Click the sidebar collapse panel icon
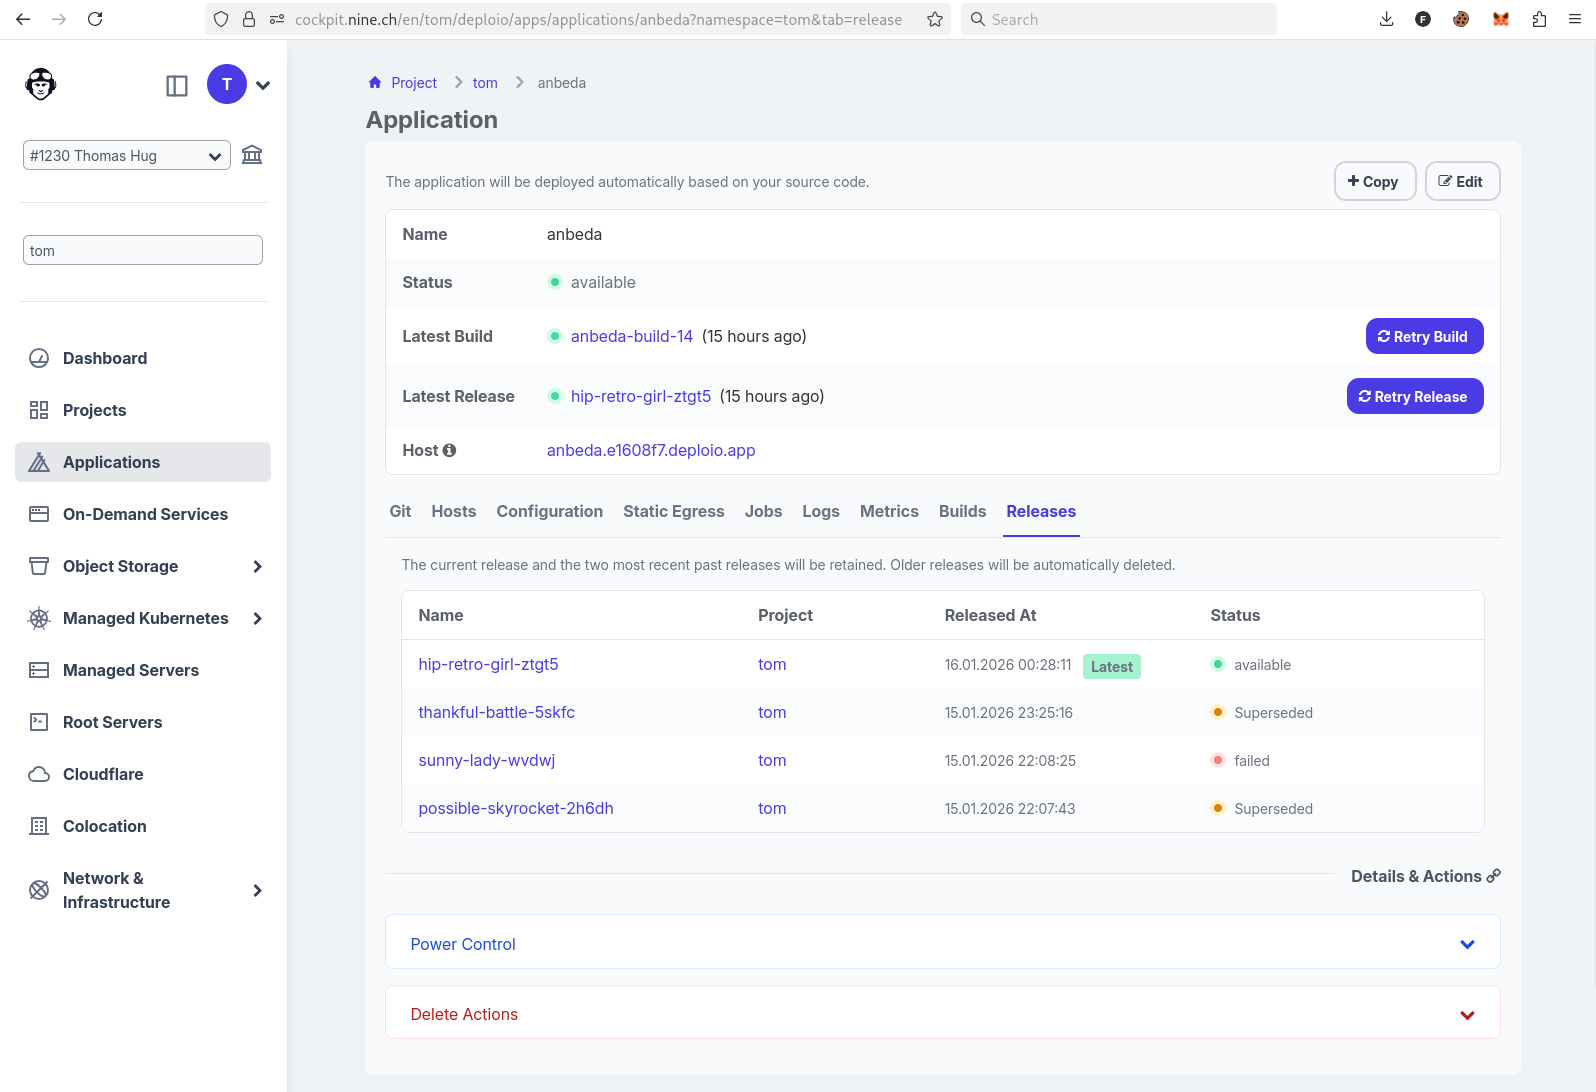This screenshot has height=1092, width=1596. pos(177,86)
